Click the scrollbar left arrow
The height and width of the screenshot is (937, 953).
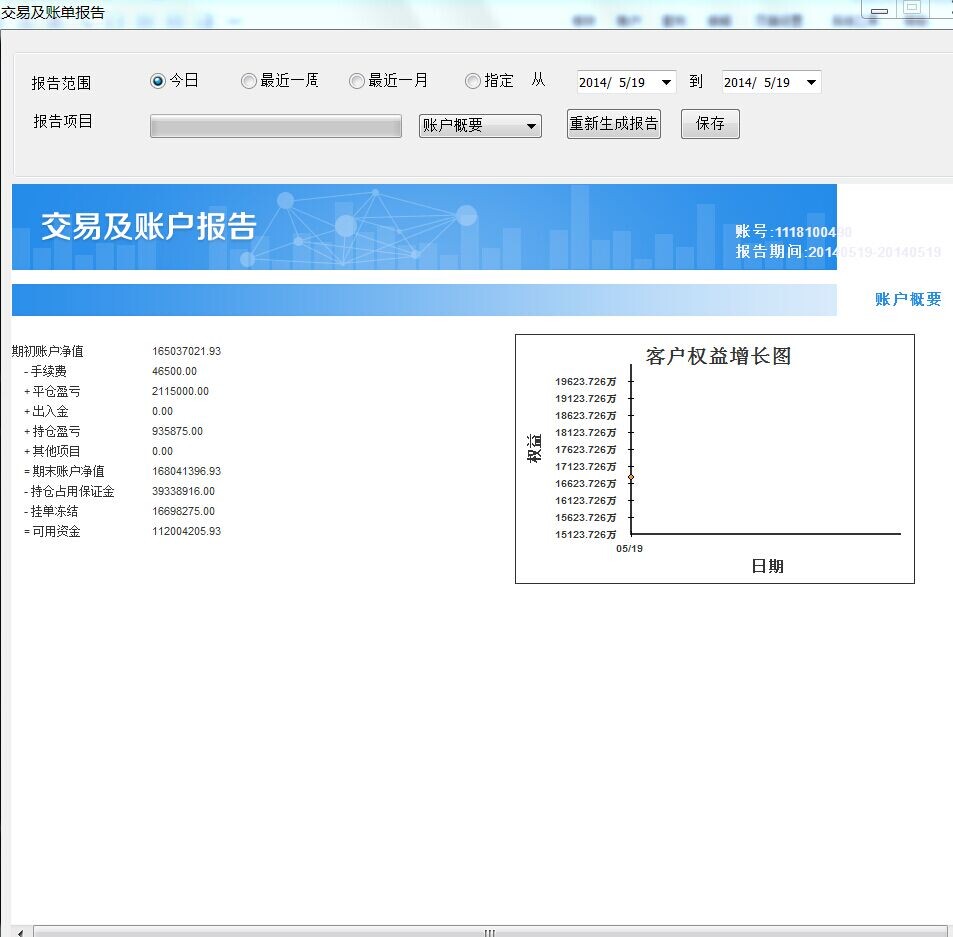tap(20, 932)
